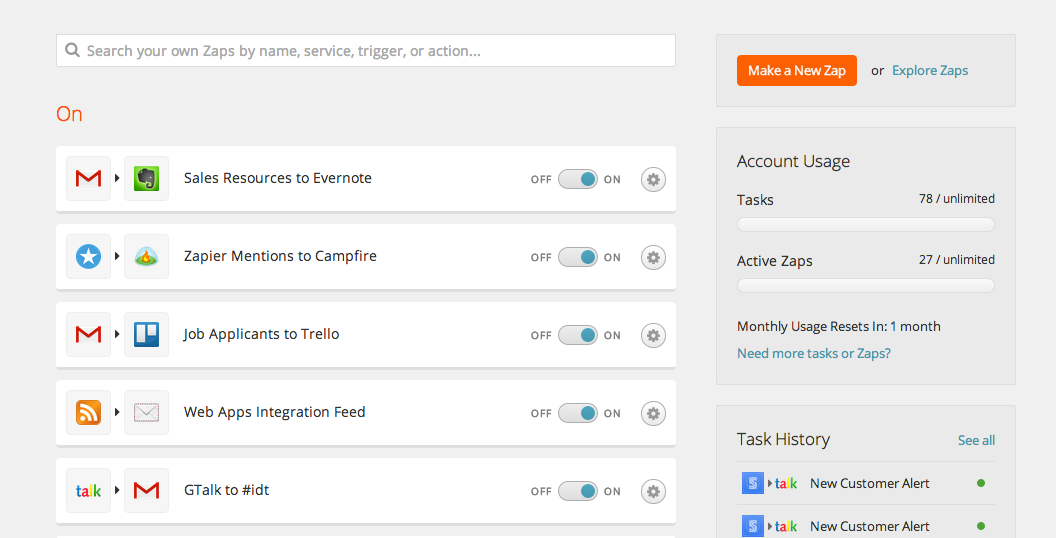Click the blue star mentions icon
Image resolution: width=1056 pixels, height=538 pixels.
(88, 257)
